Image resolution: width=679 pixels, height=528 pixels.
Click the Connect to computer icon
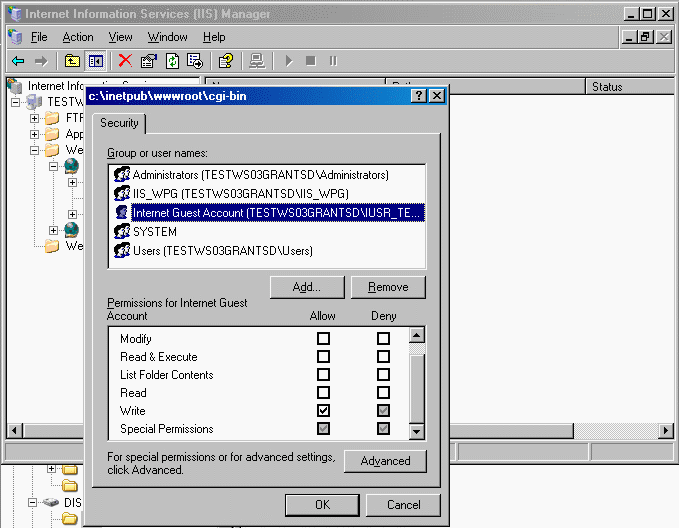tap(257, 61)
